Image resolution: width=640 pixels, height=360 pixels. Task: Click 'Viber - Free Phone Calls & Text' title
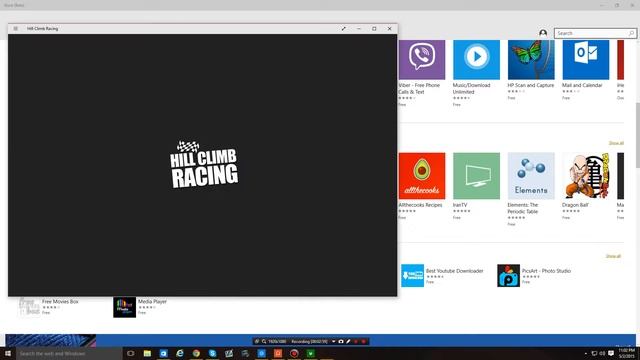pyautogui.click(x=419, y=89)
